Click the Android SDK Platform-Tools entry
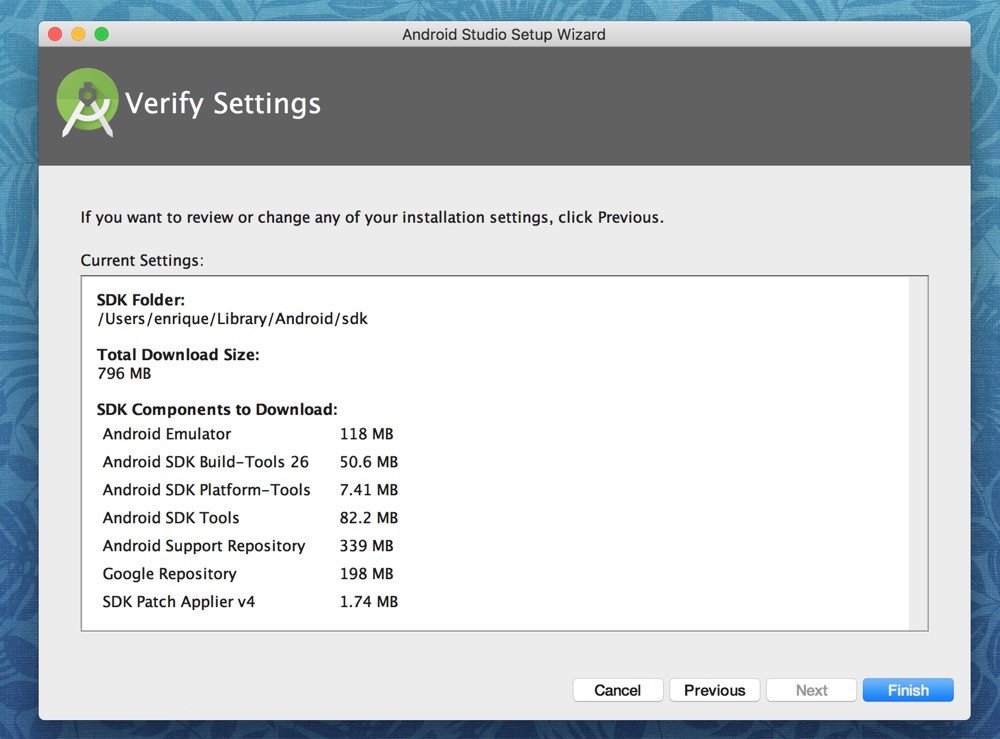This screenshot has height=739, width=1000. pos(206,490)
